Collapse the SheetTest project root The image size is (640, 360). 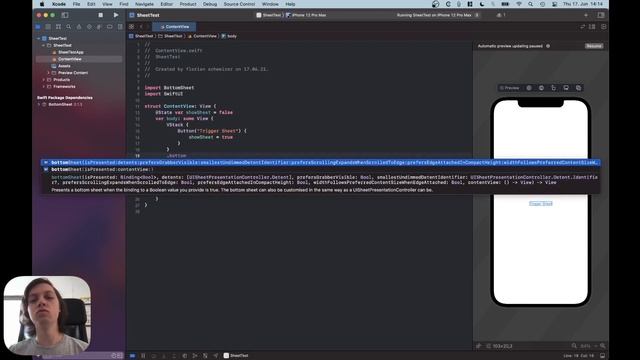click(39, 38)
